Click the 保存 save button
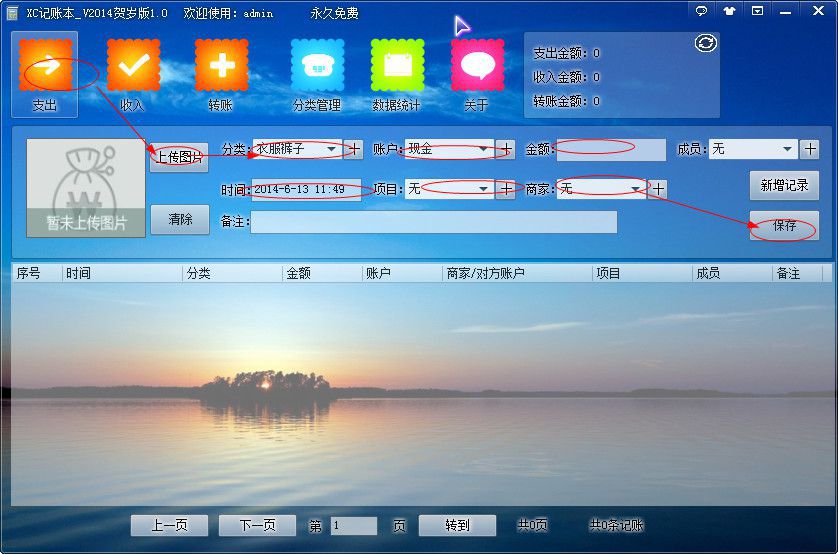Viewport: 838px width, 554px height. 784,226
